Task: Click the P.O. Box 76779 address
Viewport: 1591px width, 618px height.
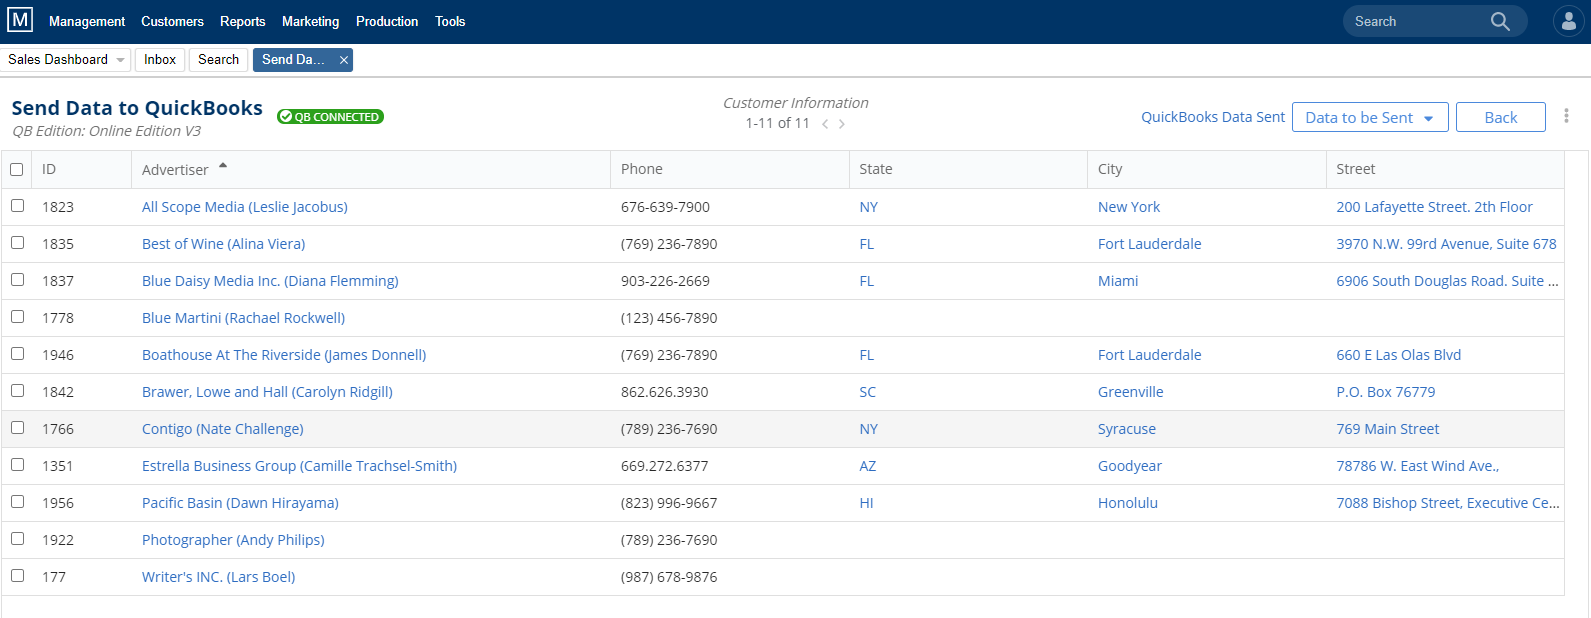Action: 1386,392
